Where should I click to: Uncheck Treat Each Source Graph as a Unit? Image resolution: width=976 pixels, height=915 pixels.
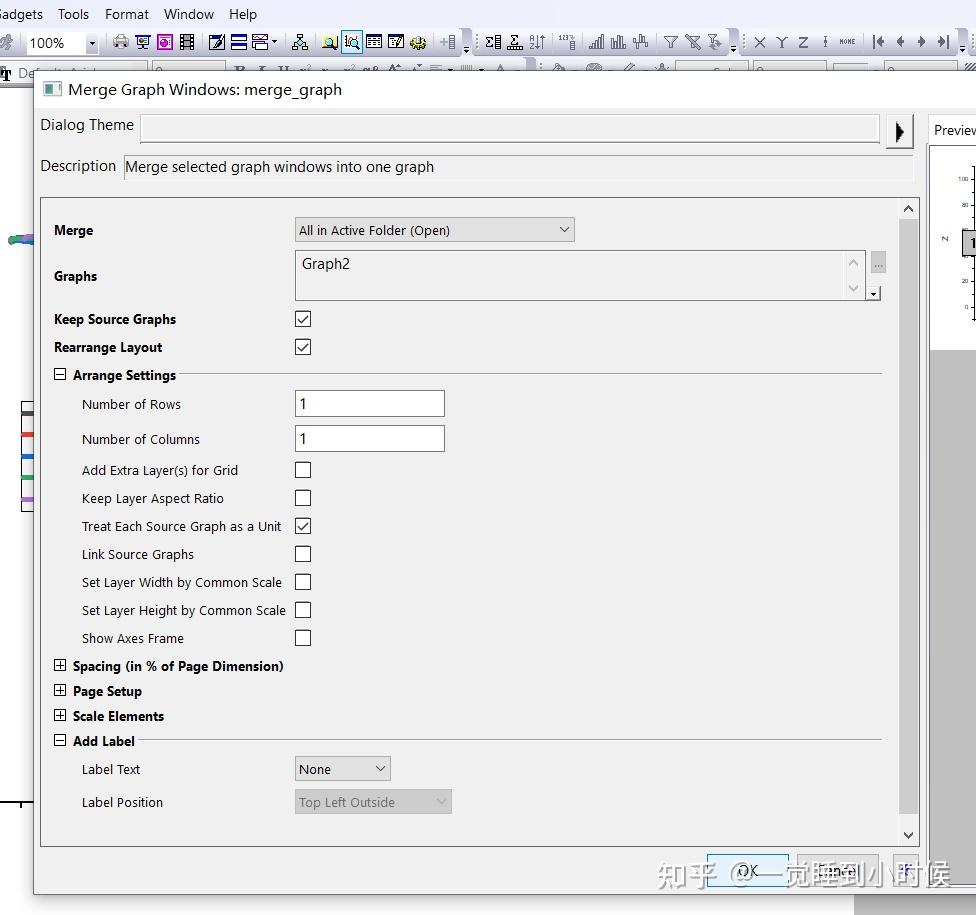coord(303,526)
